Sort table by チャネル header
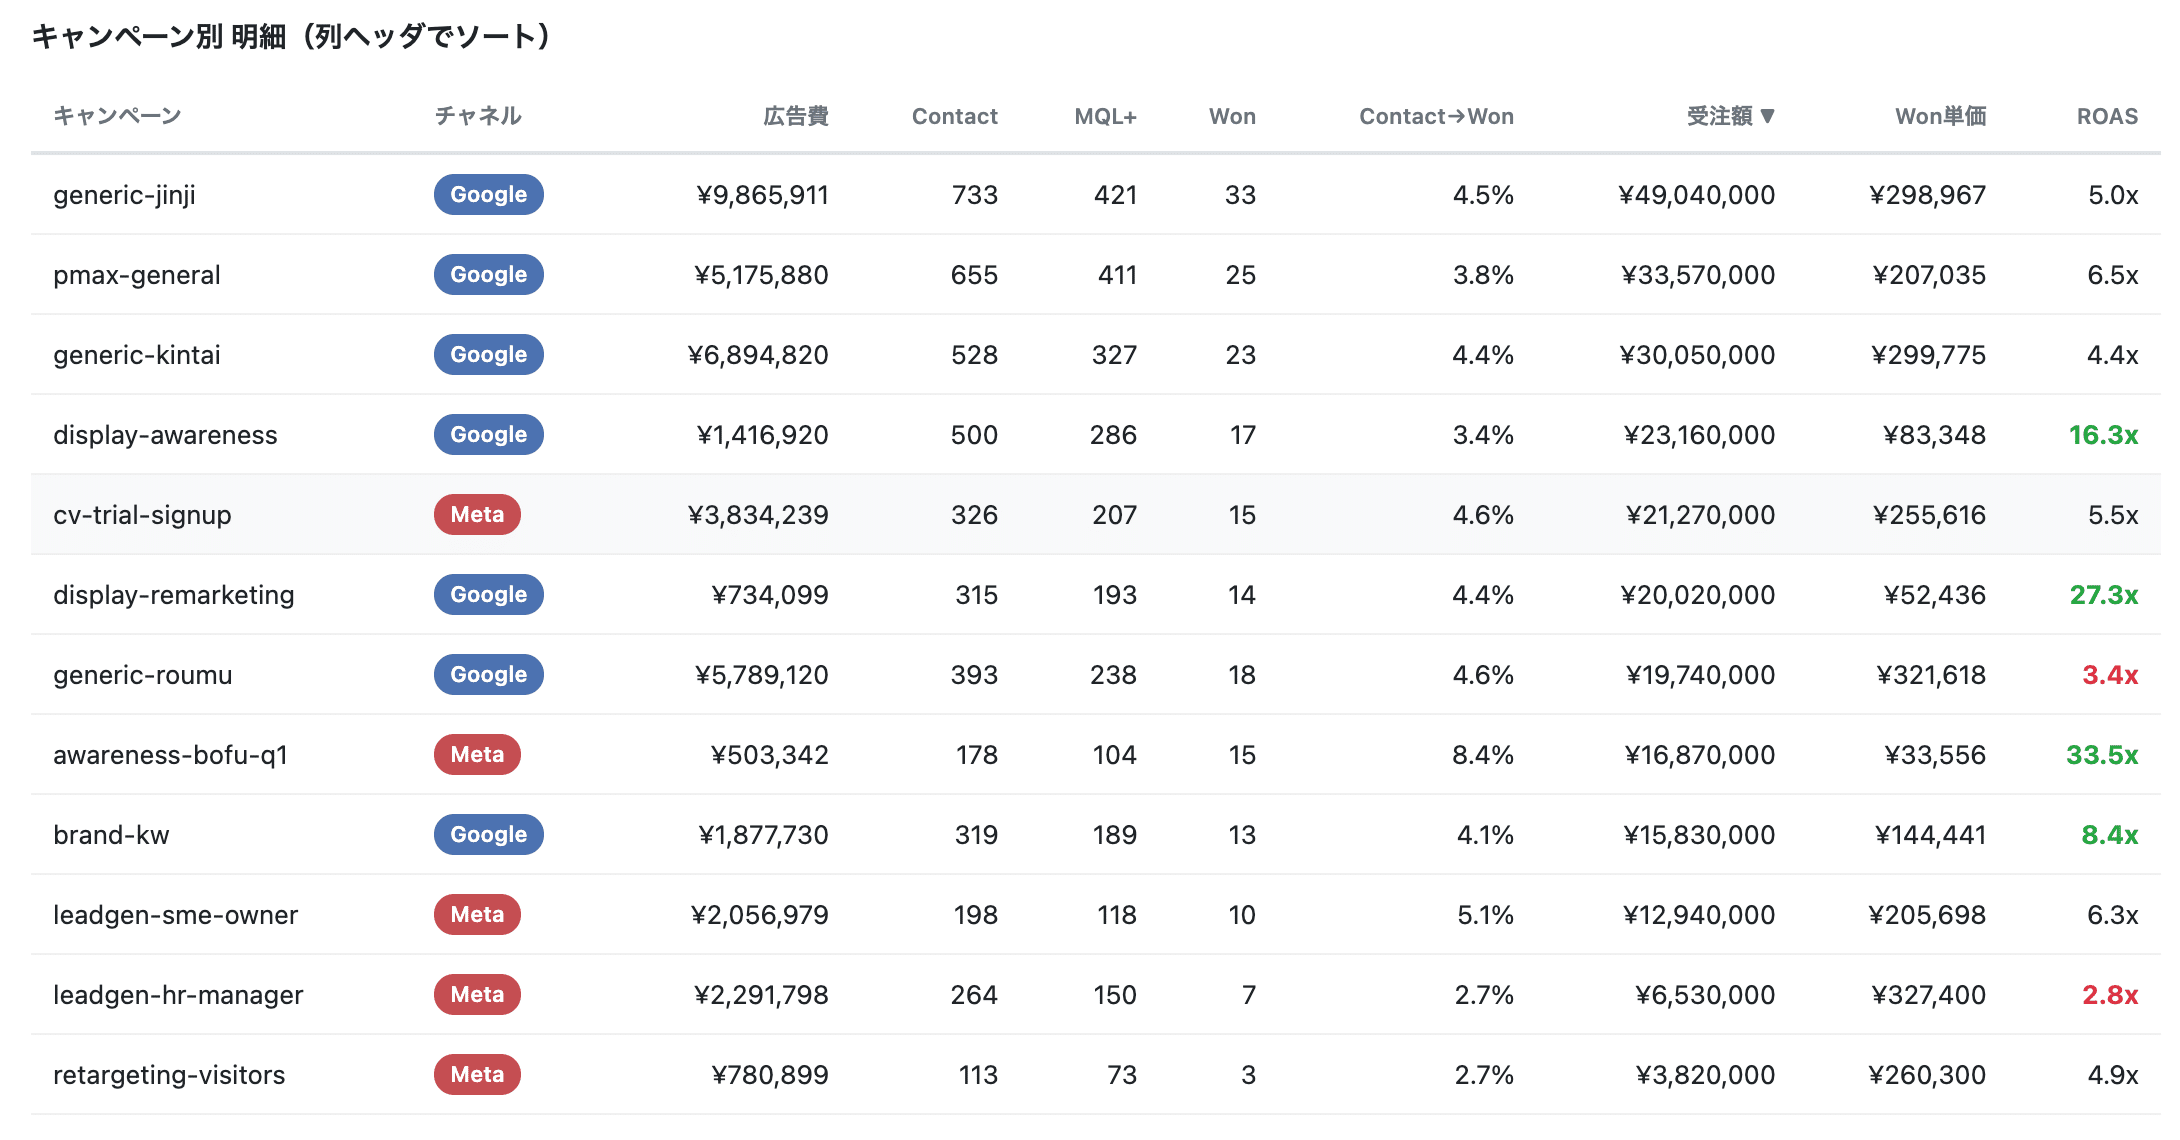Viewport: 2180px width, 1140px height. tap(478, 116)
